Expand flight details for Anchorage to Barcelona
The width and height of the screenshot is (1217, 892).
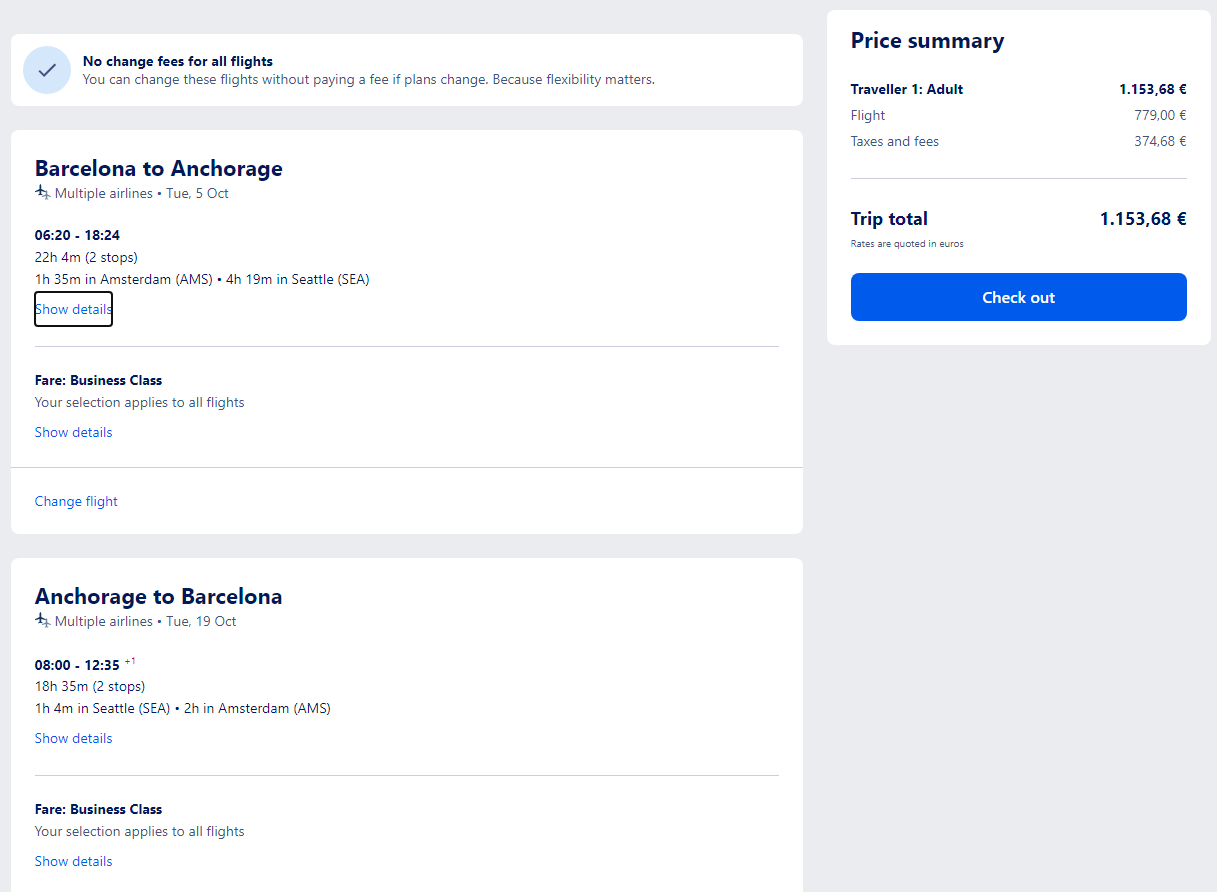coord(73,738)
